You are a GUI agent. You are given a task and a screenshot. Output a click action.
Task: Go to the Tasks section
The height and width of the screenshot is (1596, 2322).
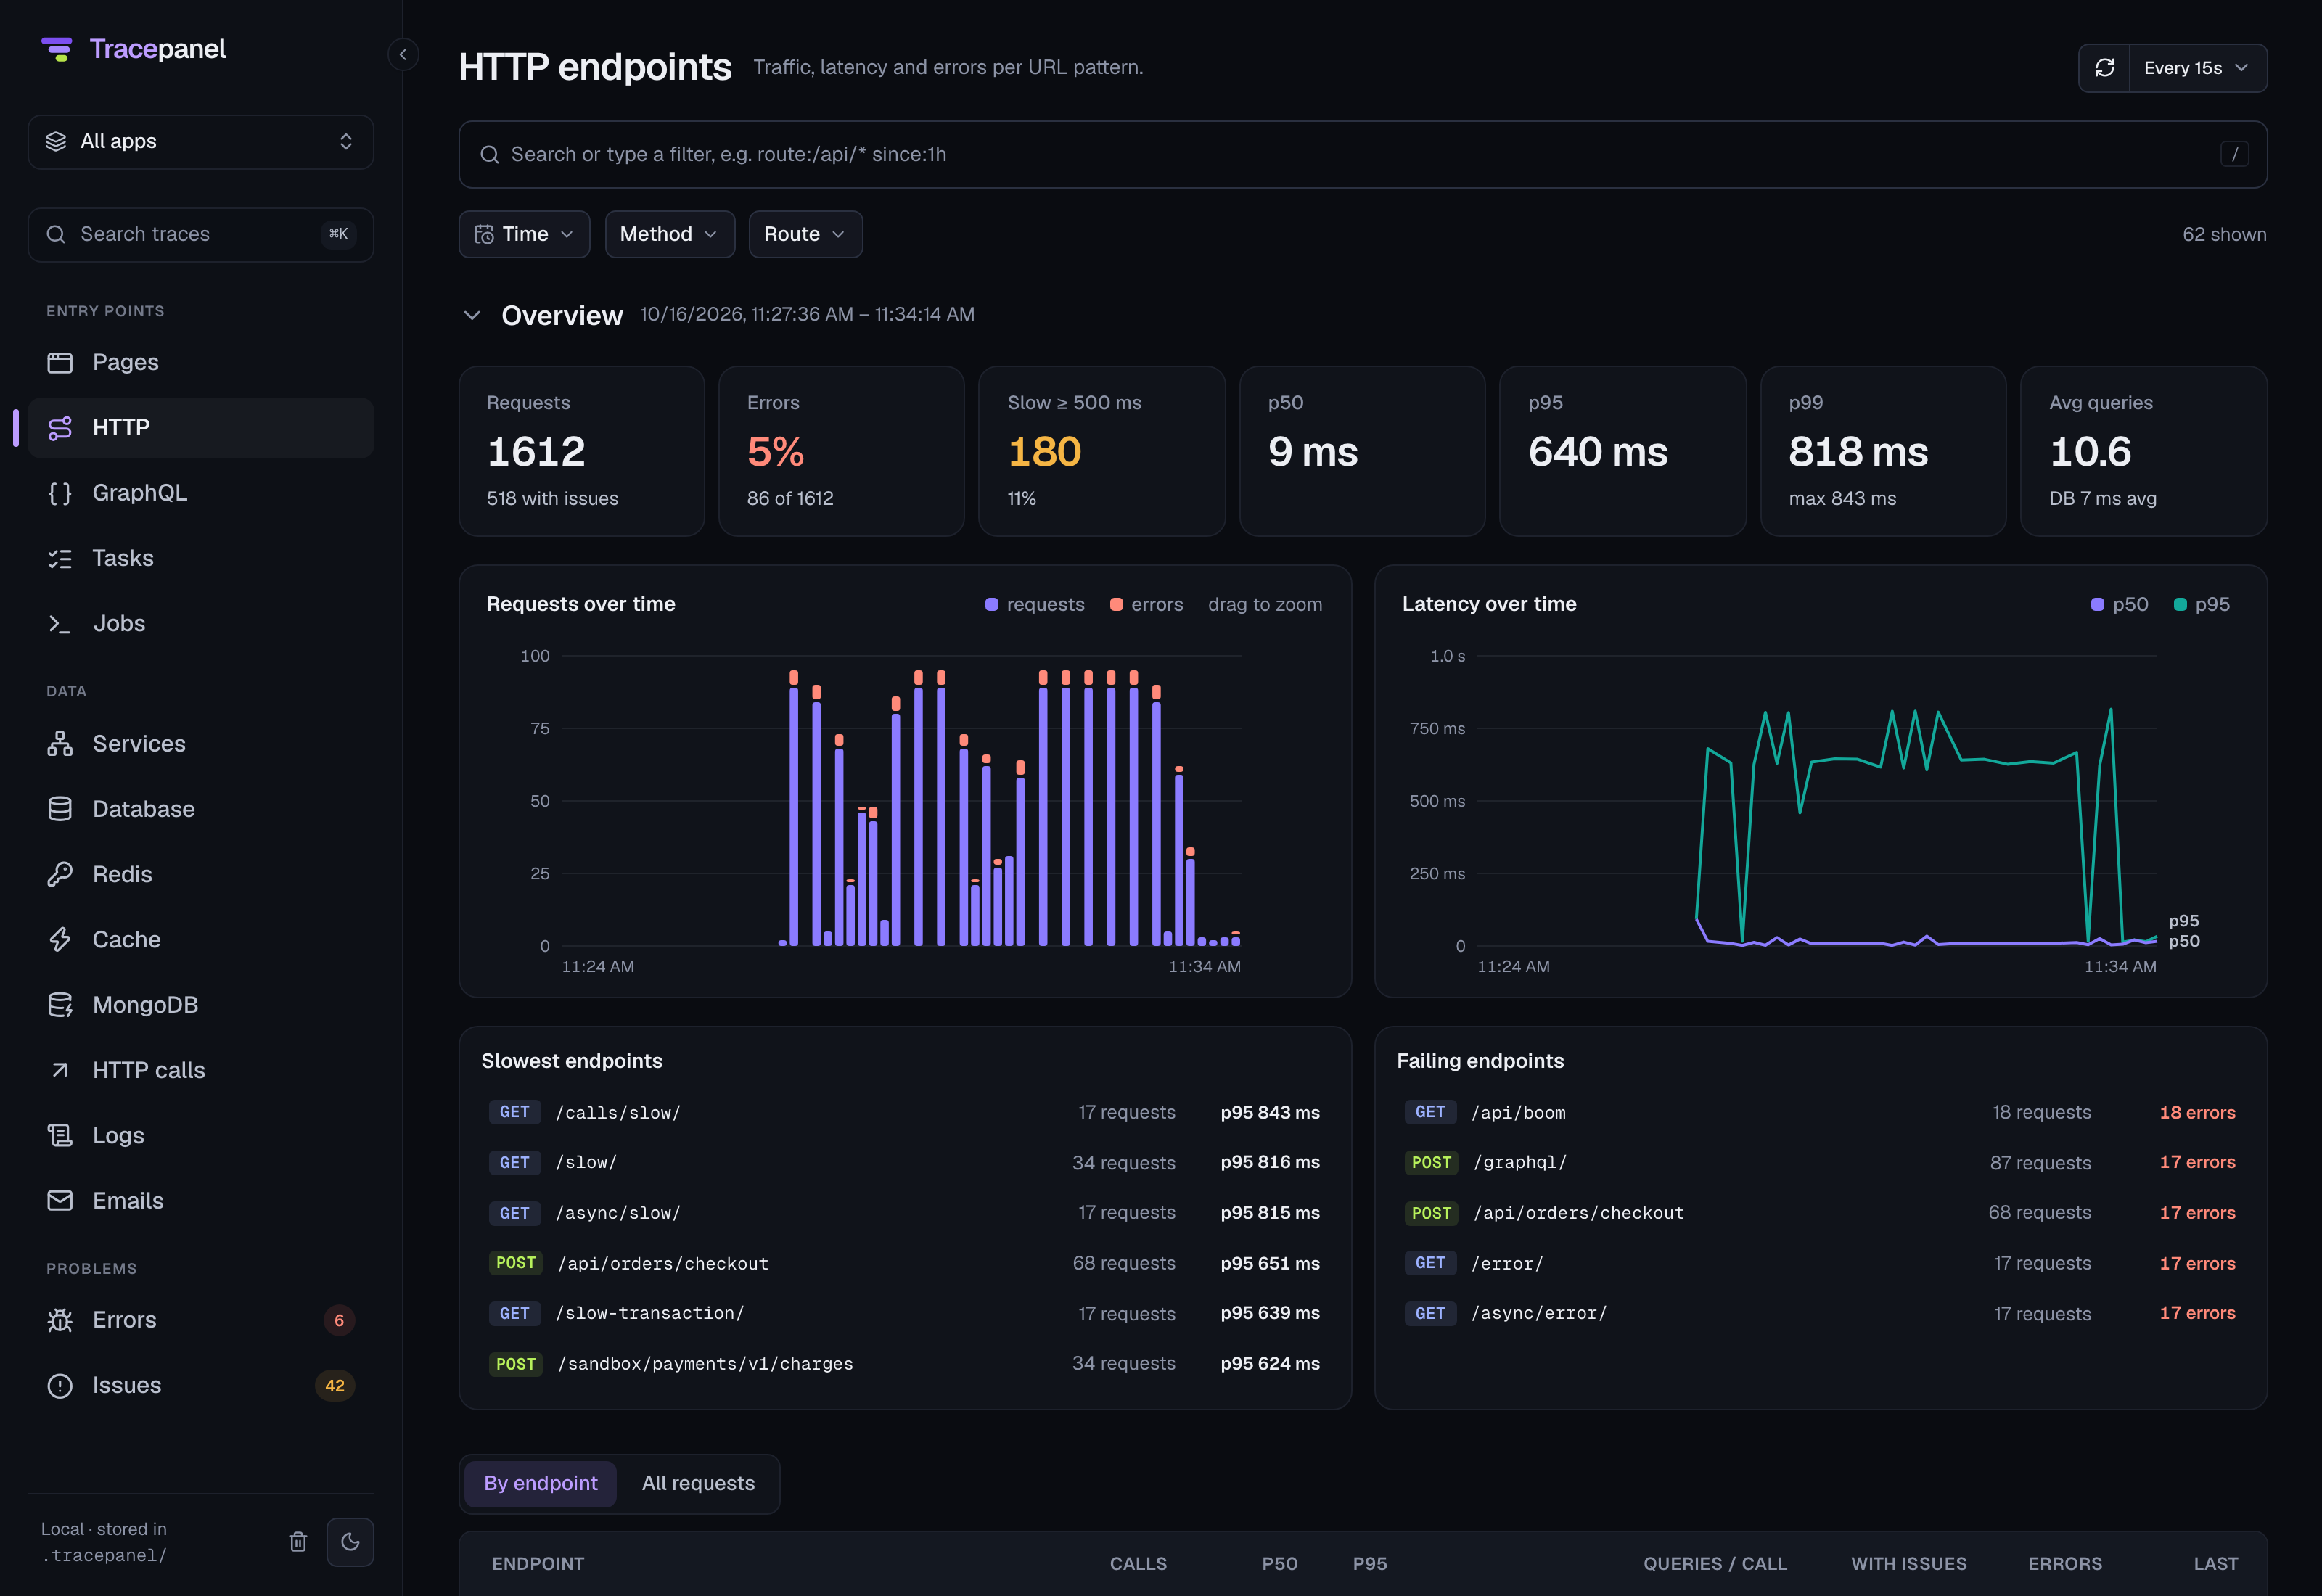(x=201, y=558)
